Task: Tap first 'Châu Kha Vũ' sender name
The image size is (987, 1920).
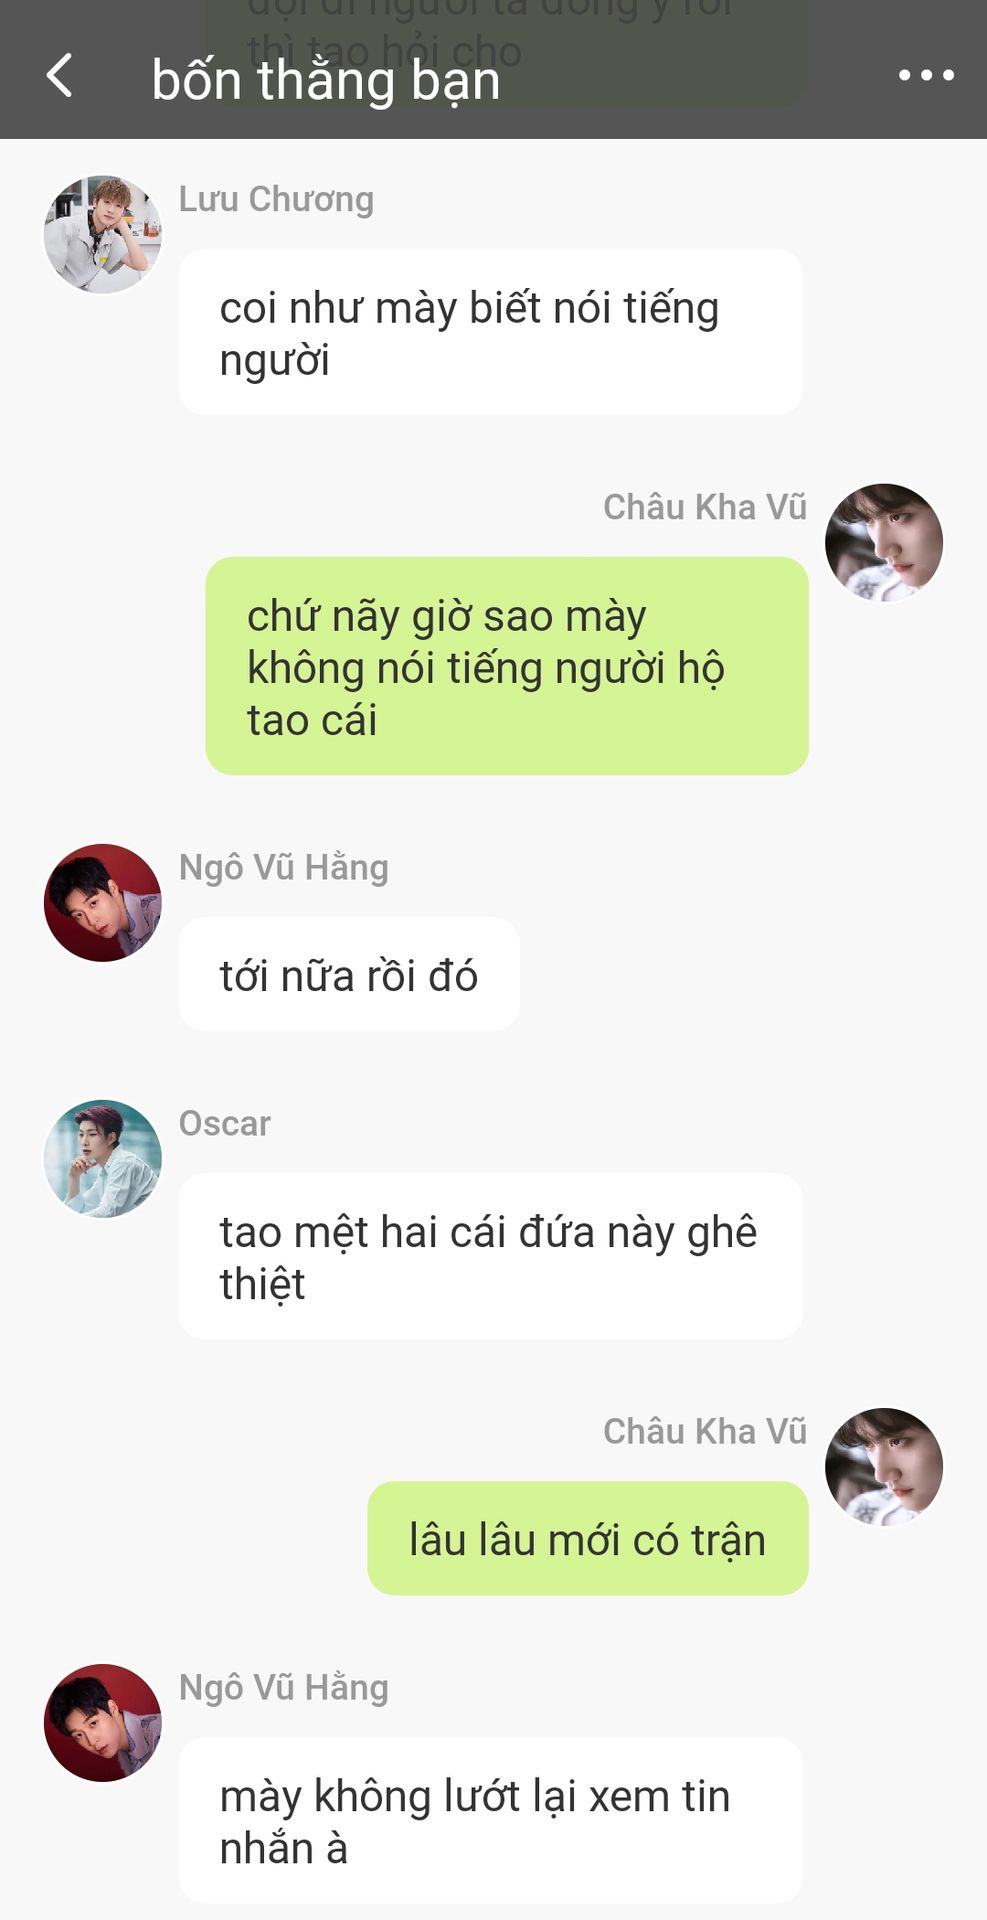Action: pyautogui.click(x=705, y=507)
